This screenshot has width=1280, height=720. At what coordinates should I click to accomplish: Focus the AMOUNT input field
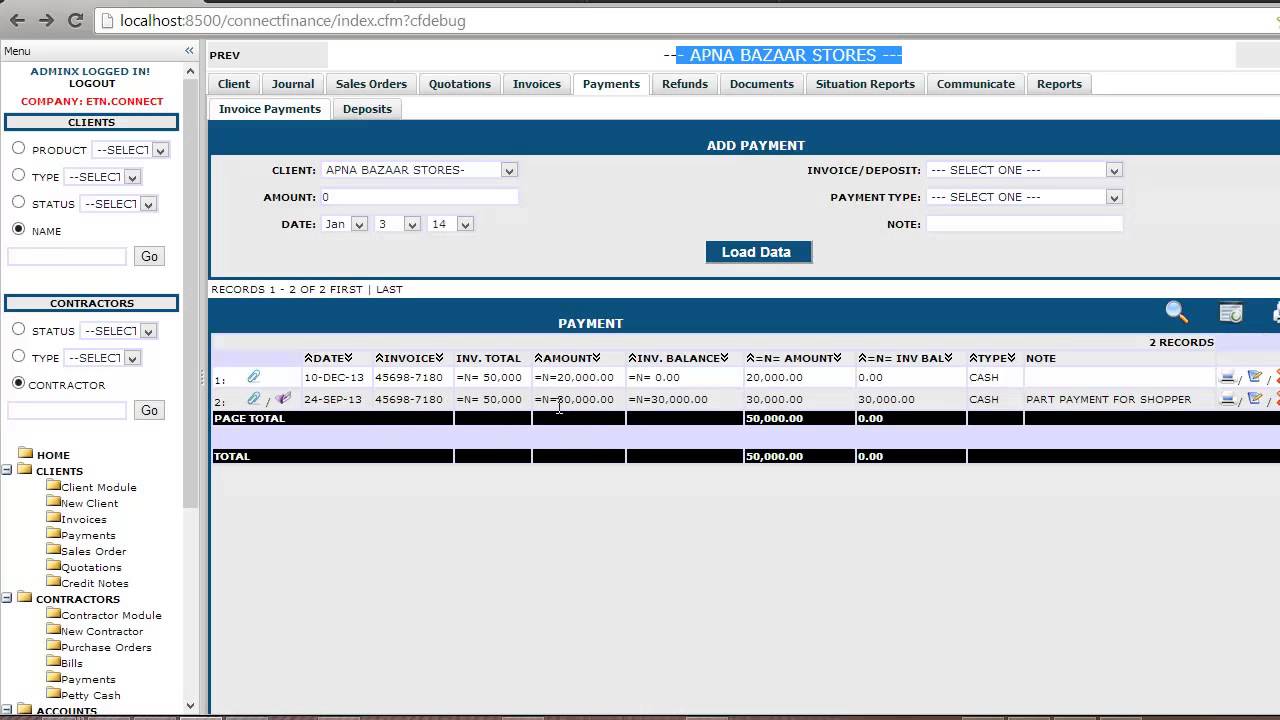(x=418, y=197)
